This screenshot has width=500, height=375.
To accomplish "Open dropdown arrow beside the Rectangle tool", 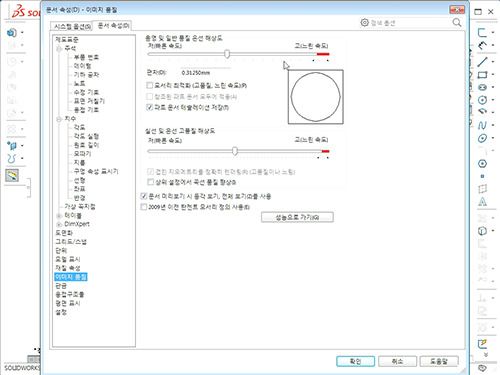I will [493, 75].
